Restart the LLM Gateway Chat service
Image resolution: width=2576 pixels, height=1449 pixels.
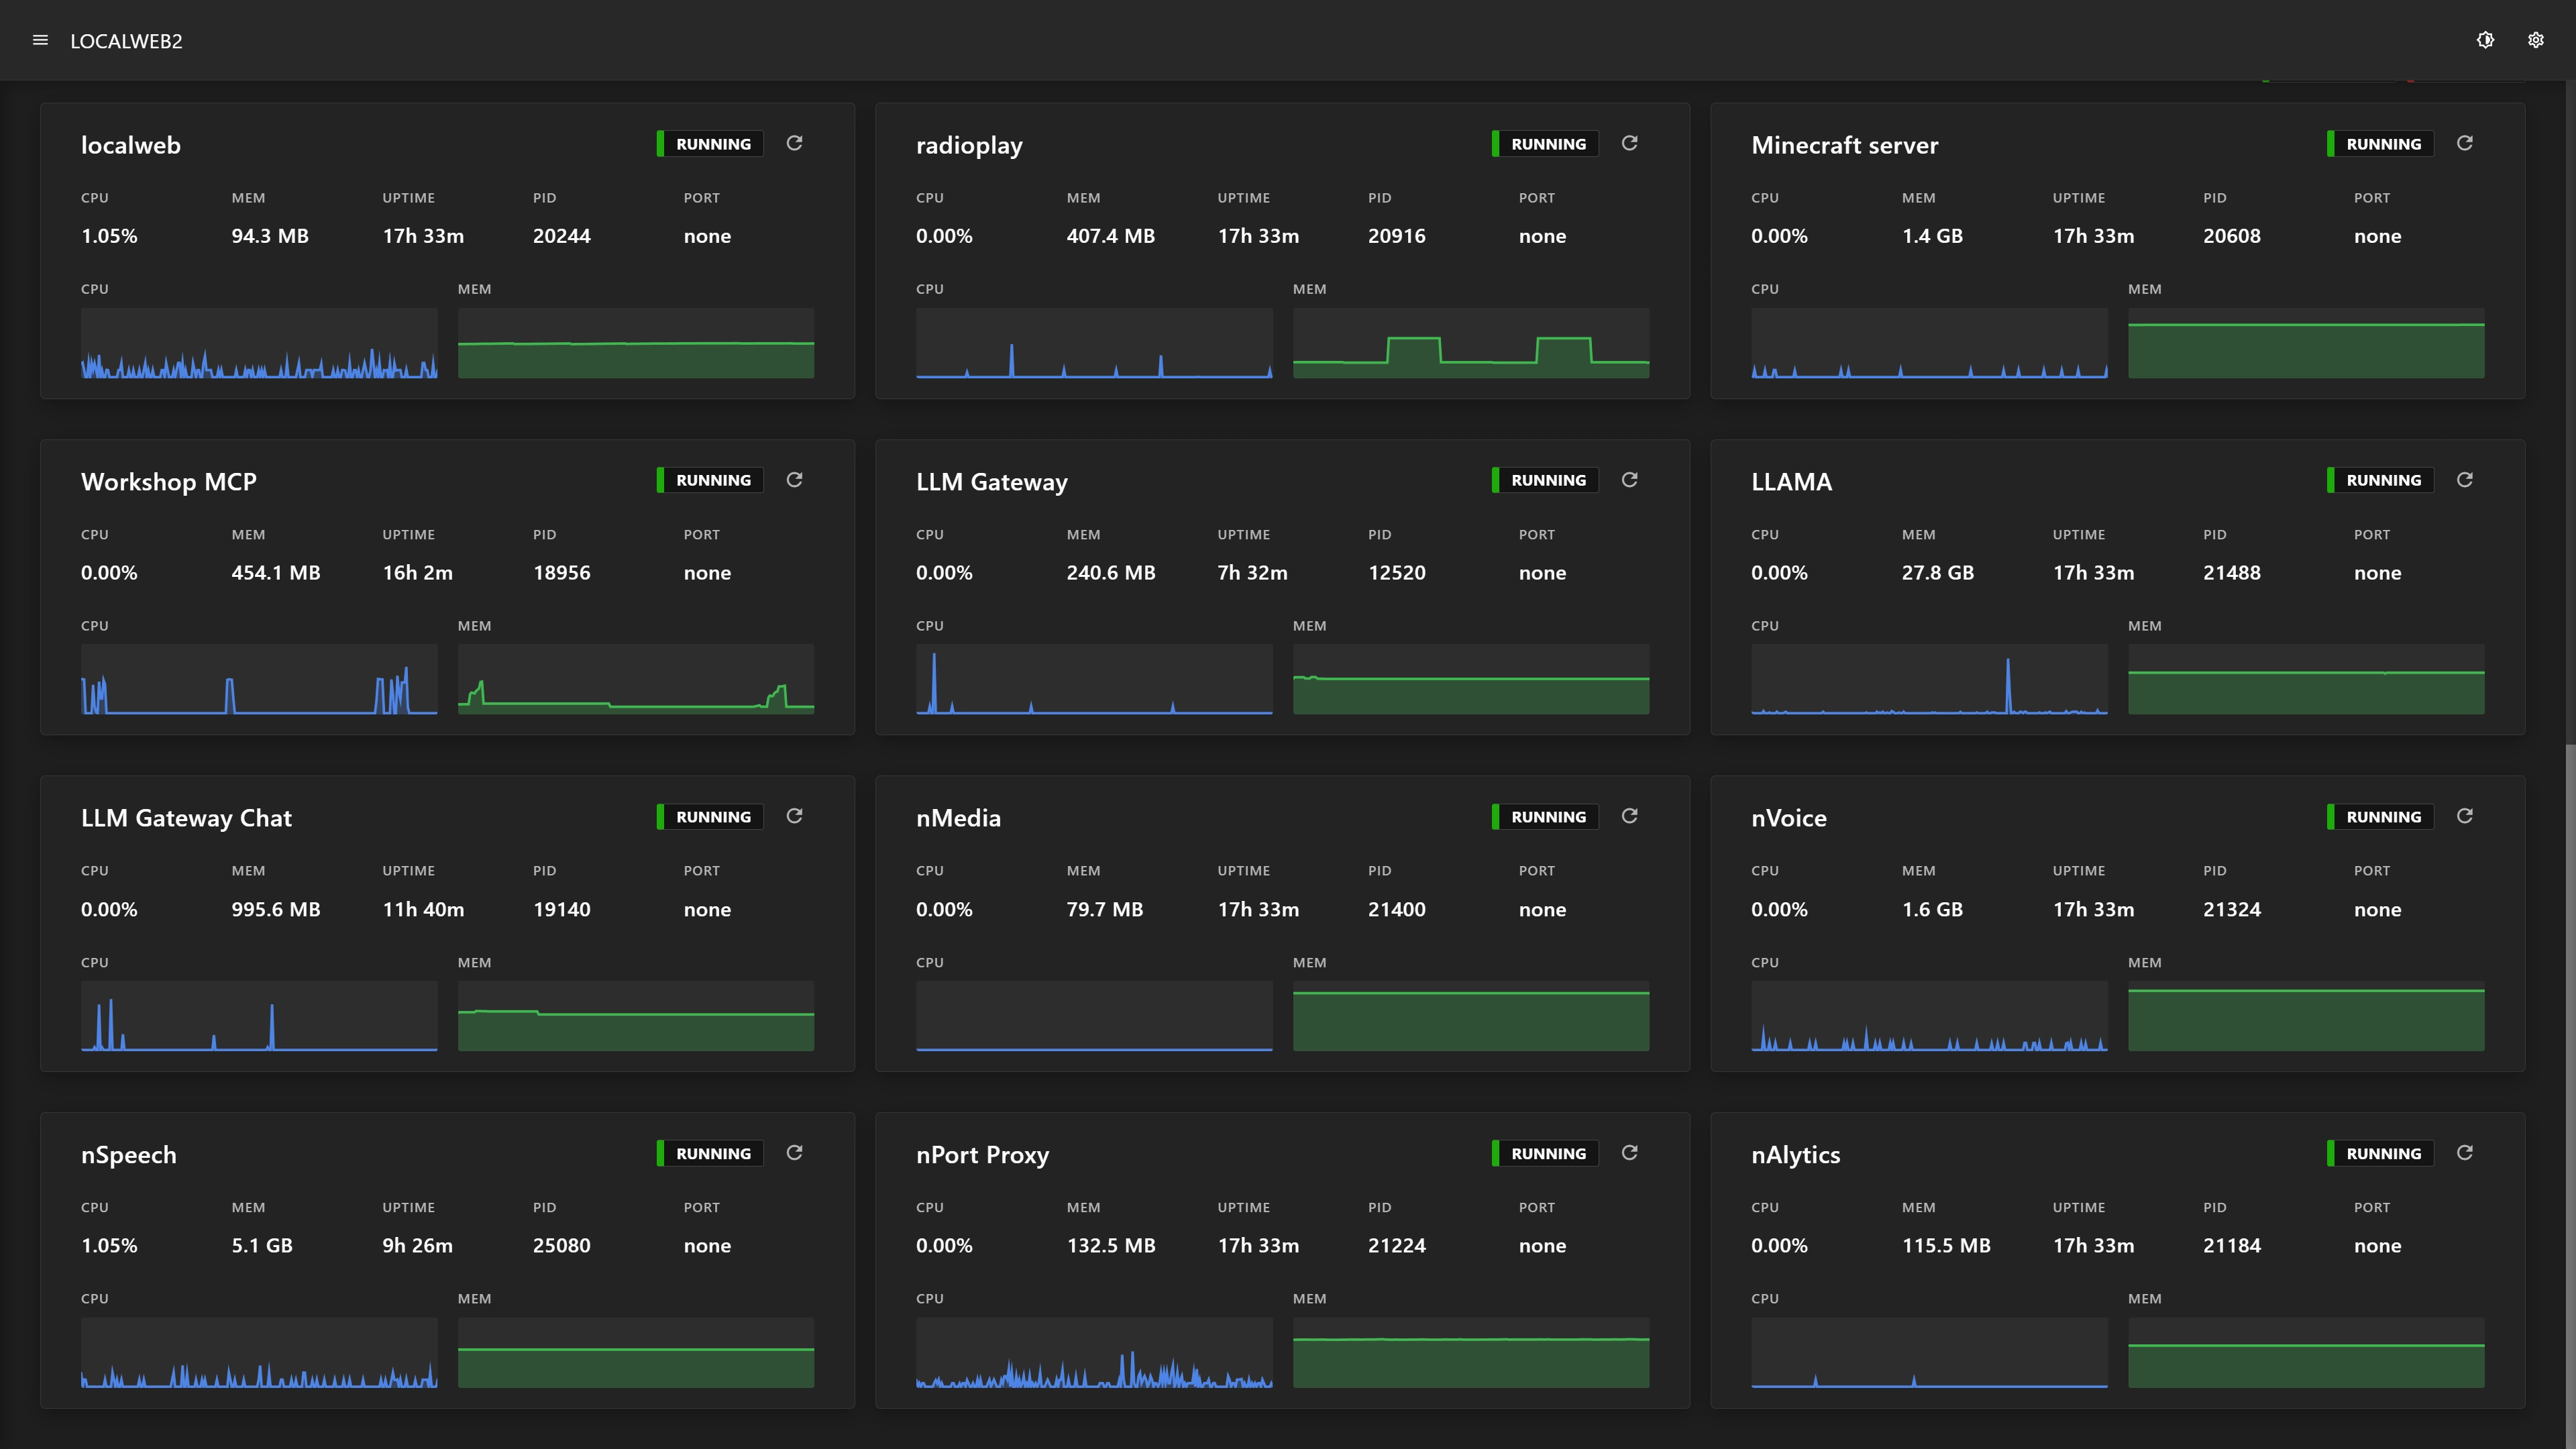click(794, 816)
